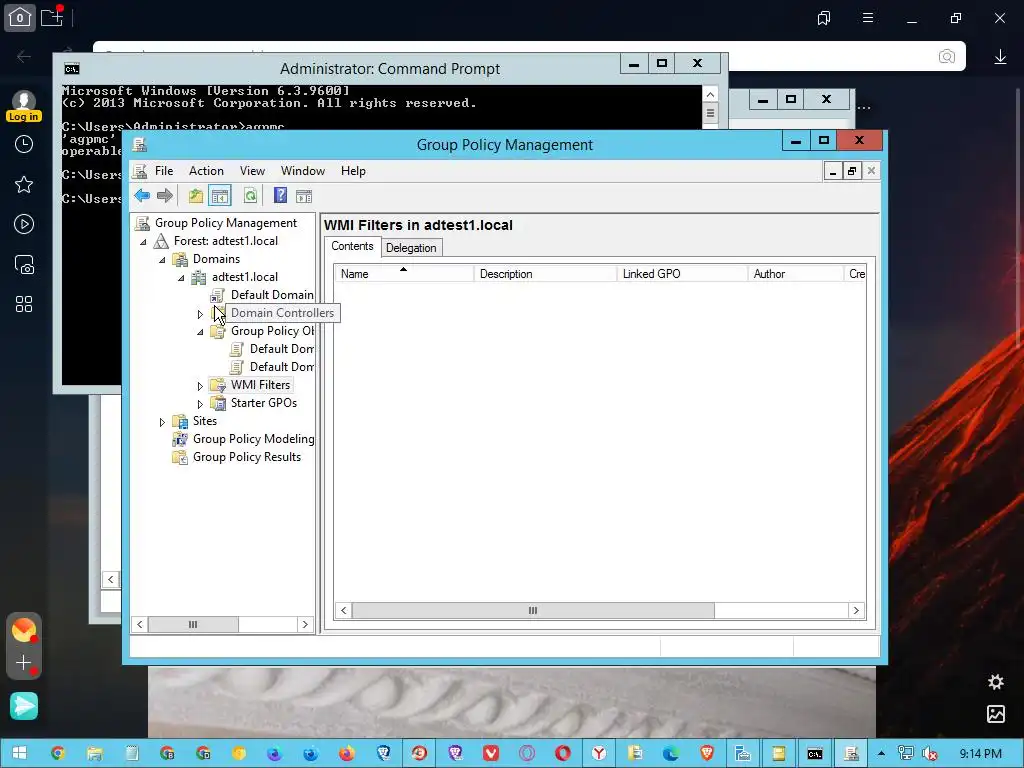Collapse the Group Policy Objects node
This screenshot has width=1024, height=768.
(200, 332)
